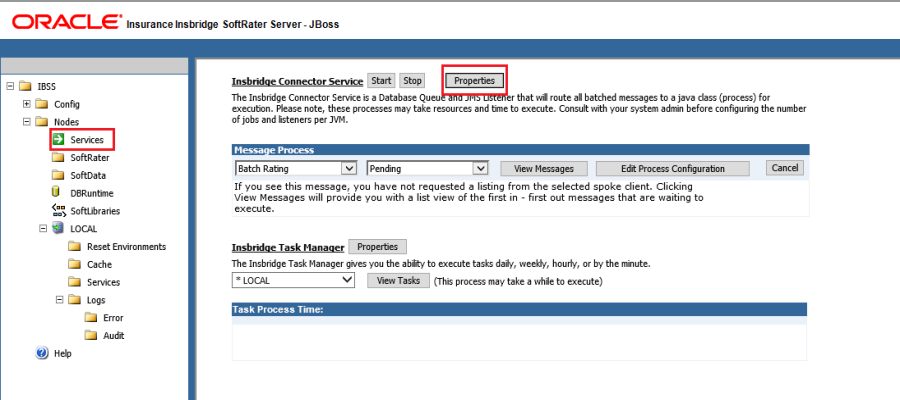Click the Nodes folder icon

tap(41, 122)
